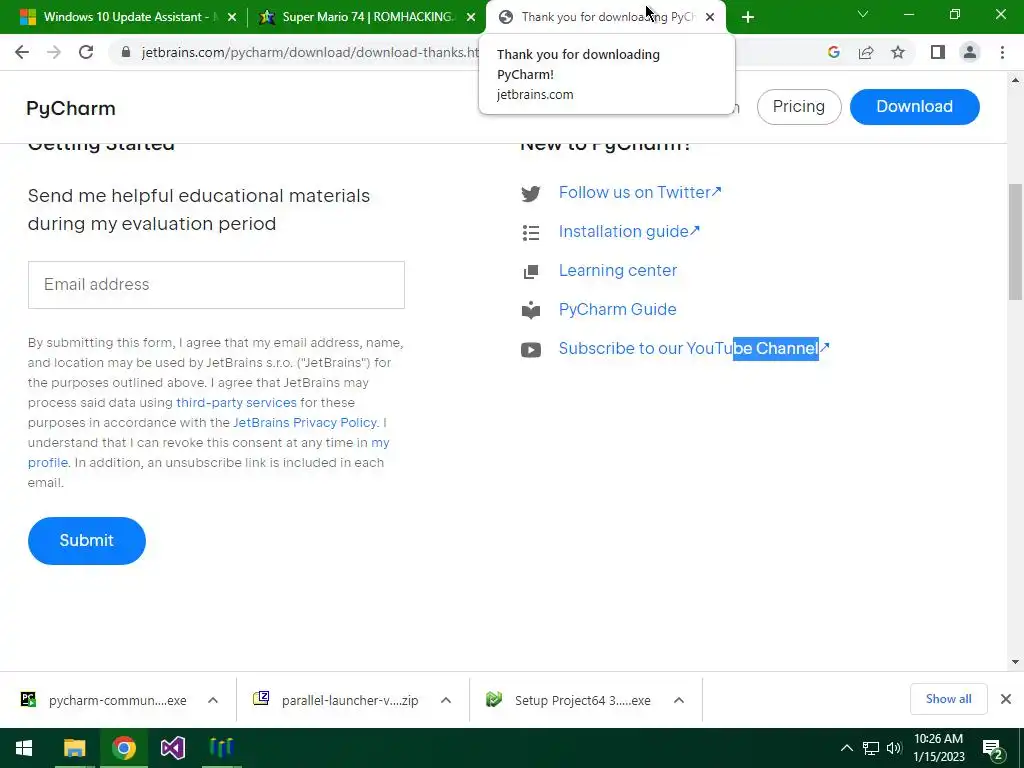Close the Windows 10 Update Assistant tab
Screen dimensions: 1024x768
(232, 18)
